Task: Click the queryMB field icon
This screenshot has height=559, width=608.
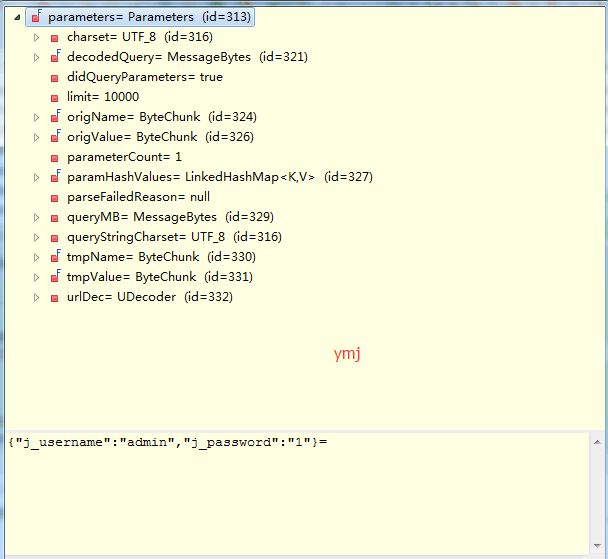Action: pyautogui.click(x=55, y=218)
